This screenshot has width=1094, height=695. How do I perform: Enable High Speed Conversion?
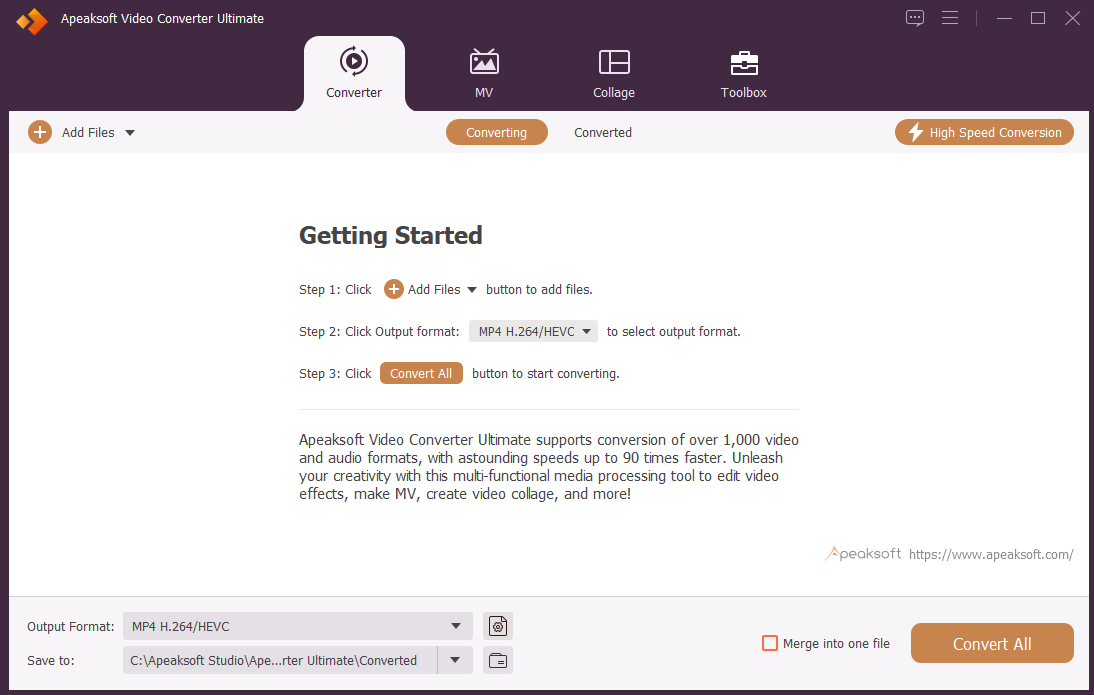984,133
